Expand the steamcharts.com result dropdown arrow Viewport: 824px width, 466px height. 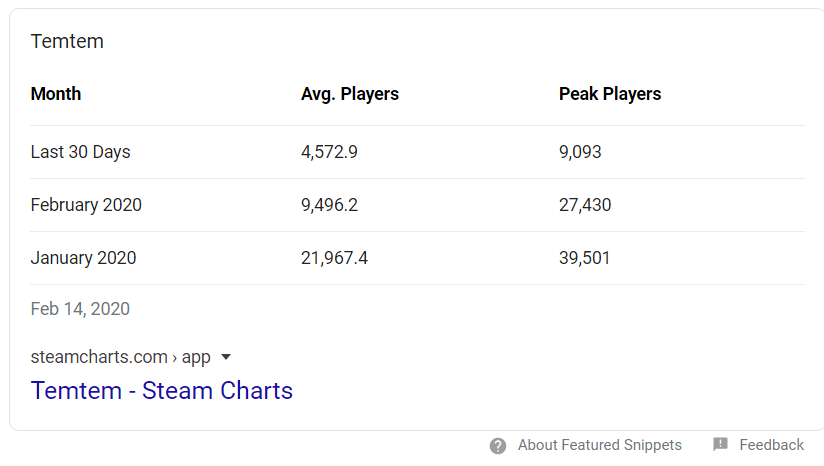pos(226,357)
